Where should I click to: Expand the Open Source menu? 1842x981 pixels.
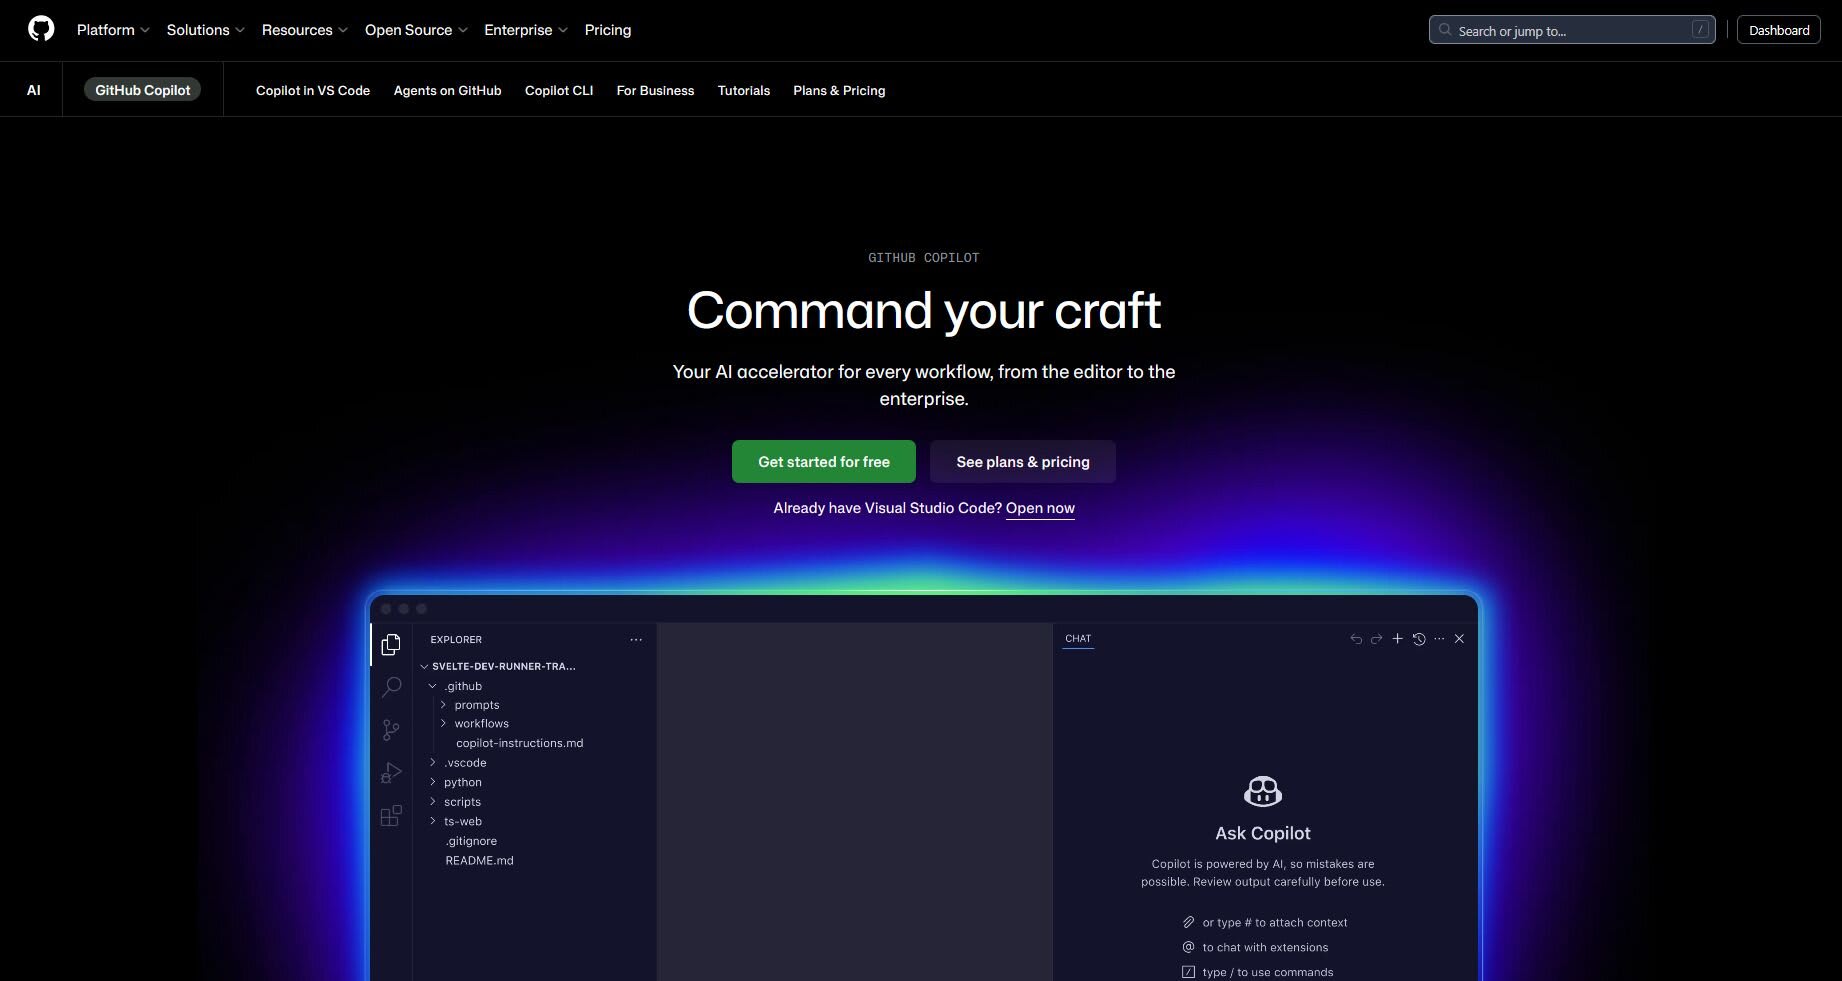[416, 30]
